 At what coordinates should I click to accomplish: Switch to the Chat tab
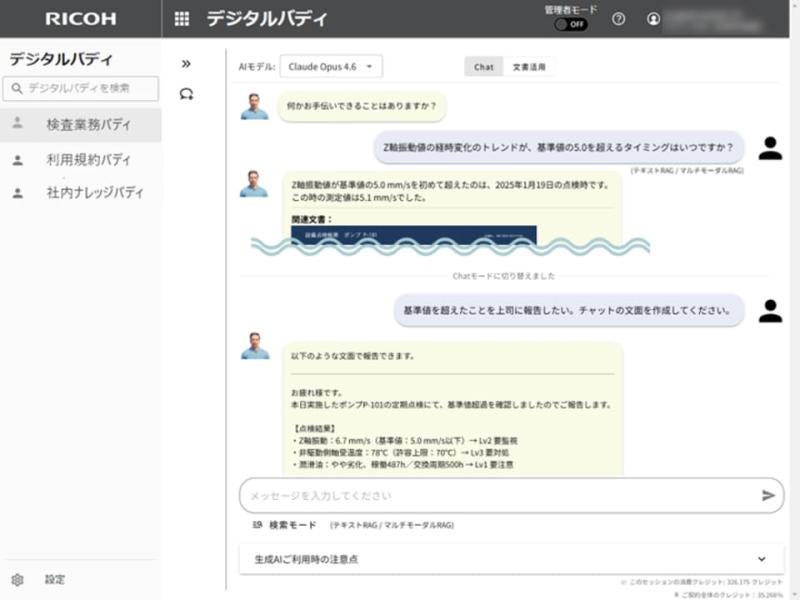coord(483,67)
